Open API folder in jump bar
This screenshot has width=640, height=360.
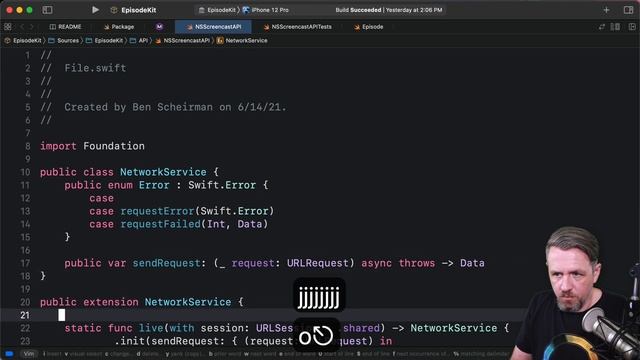[x=139, y=40]
